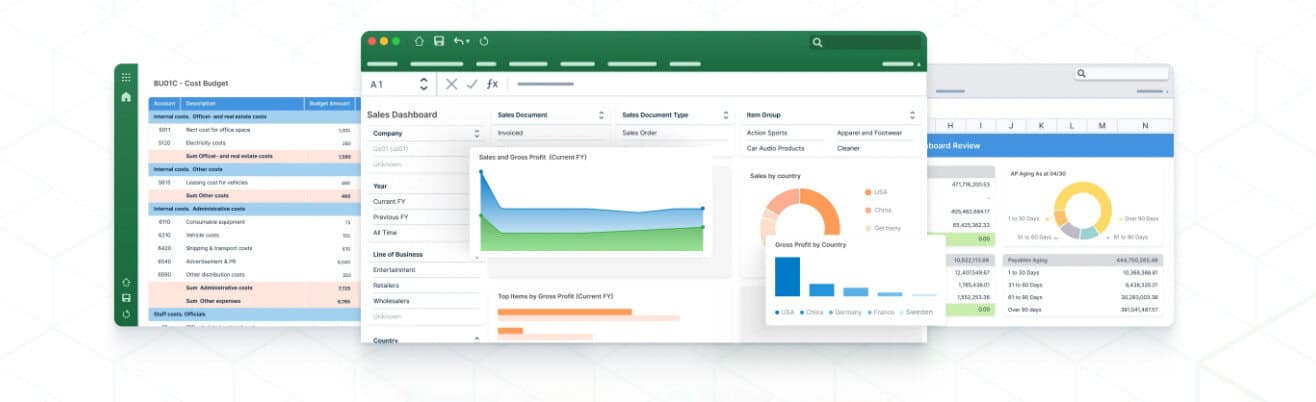Click the Over 90 days payables row

tap(1084, 310)
